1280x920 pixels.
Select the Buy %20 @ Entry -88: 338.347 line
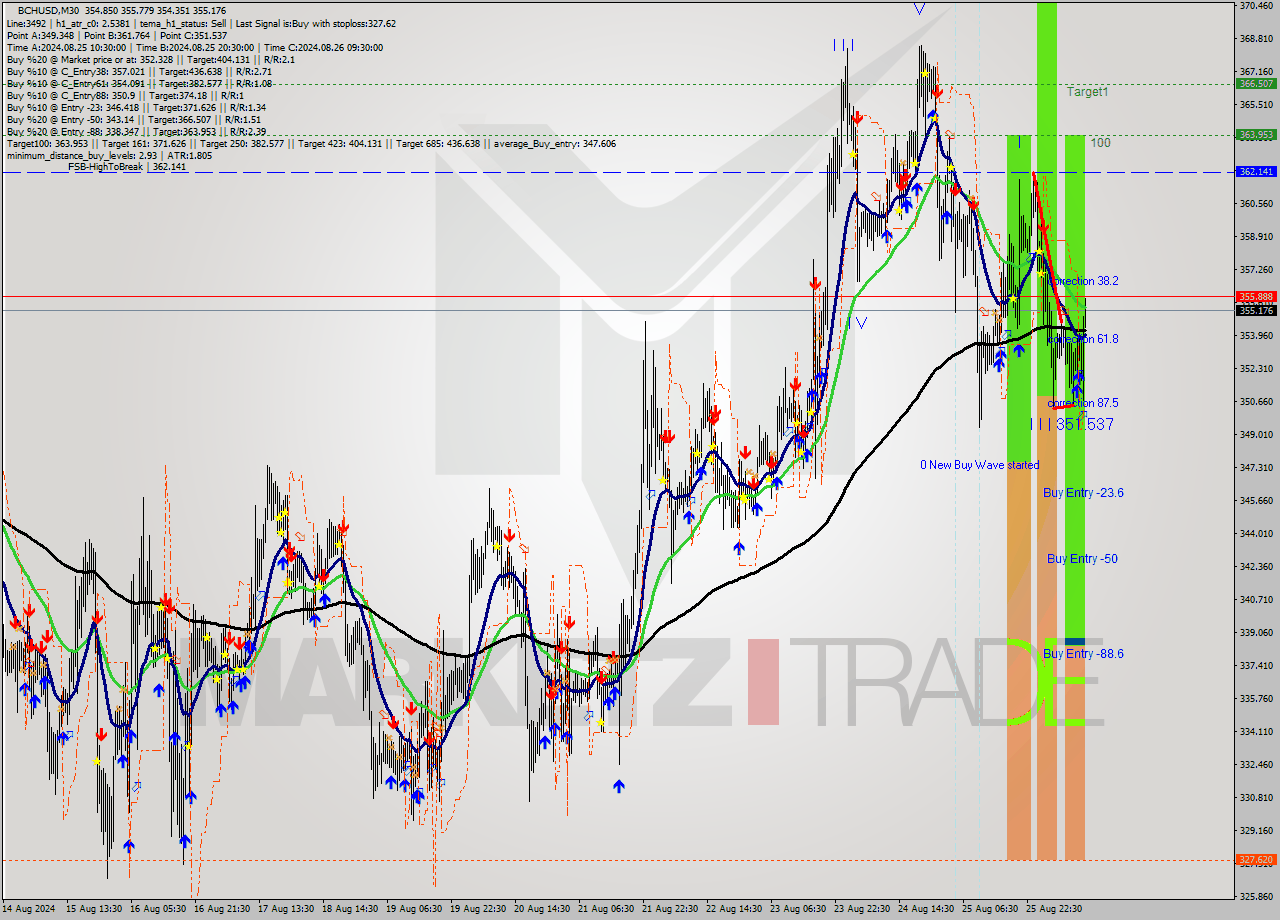coord(136,131)
